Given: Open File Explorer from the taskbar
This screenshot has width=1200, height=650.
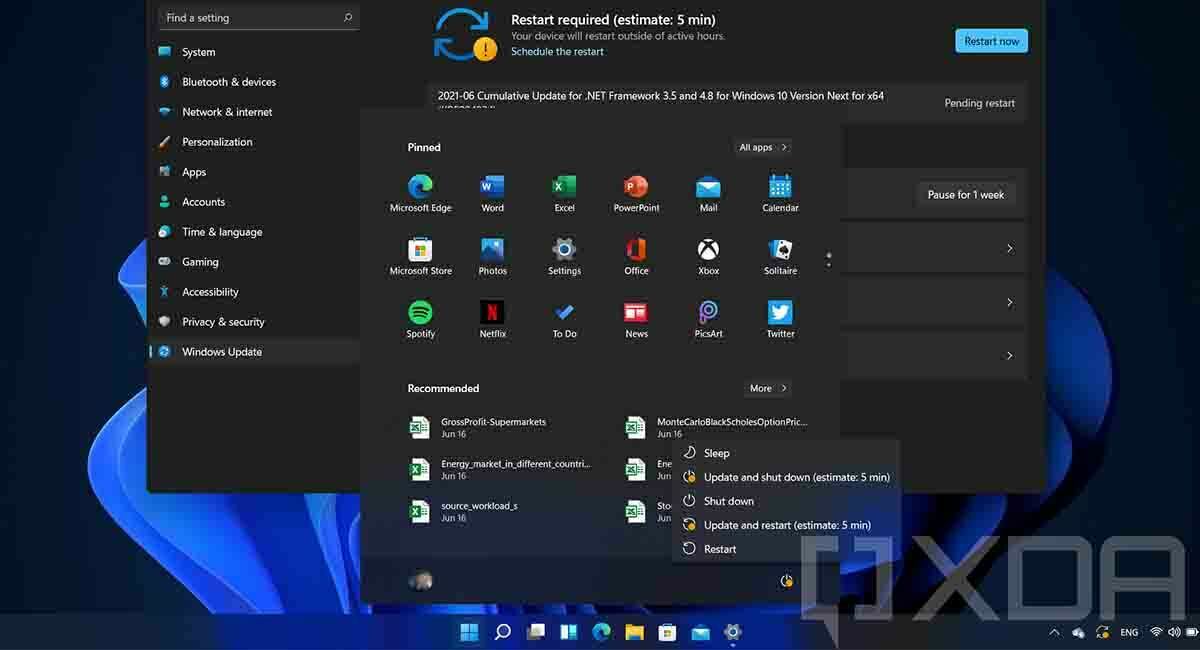Looking at the screenshot, I should click(634, 632).
